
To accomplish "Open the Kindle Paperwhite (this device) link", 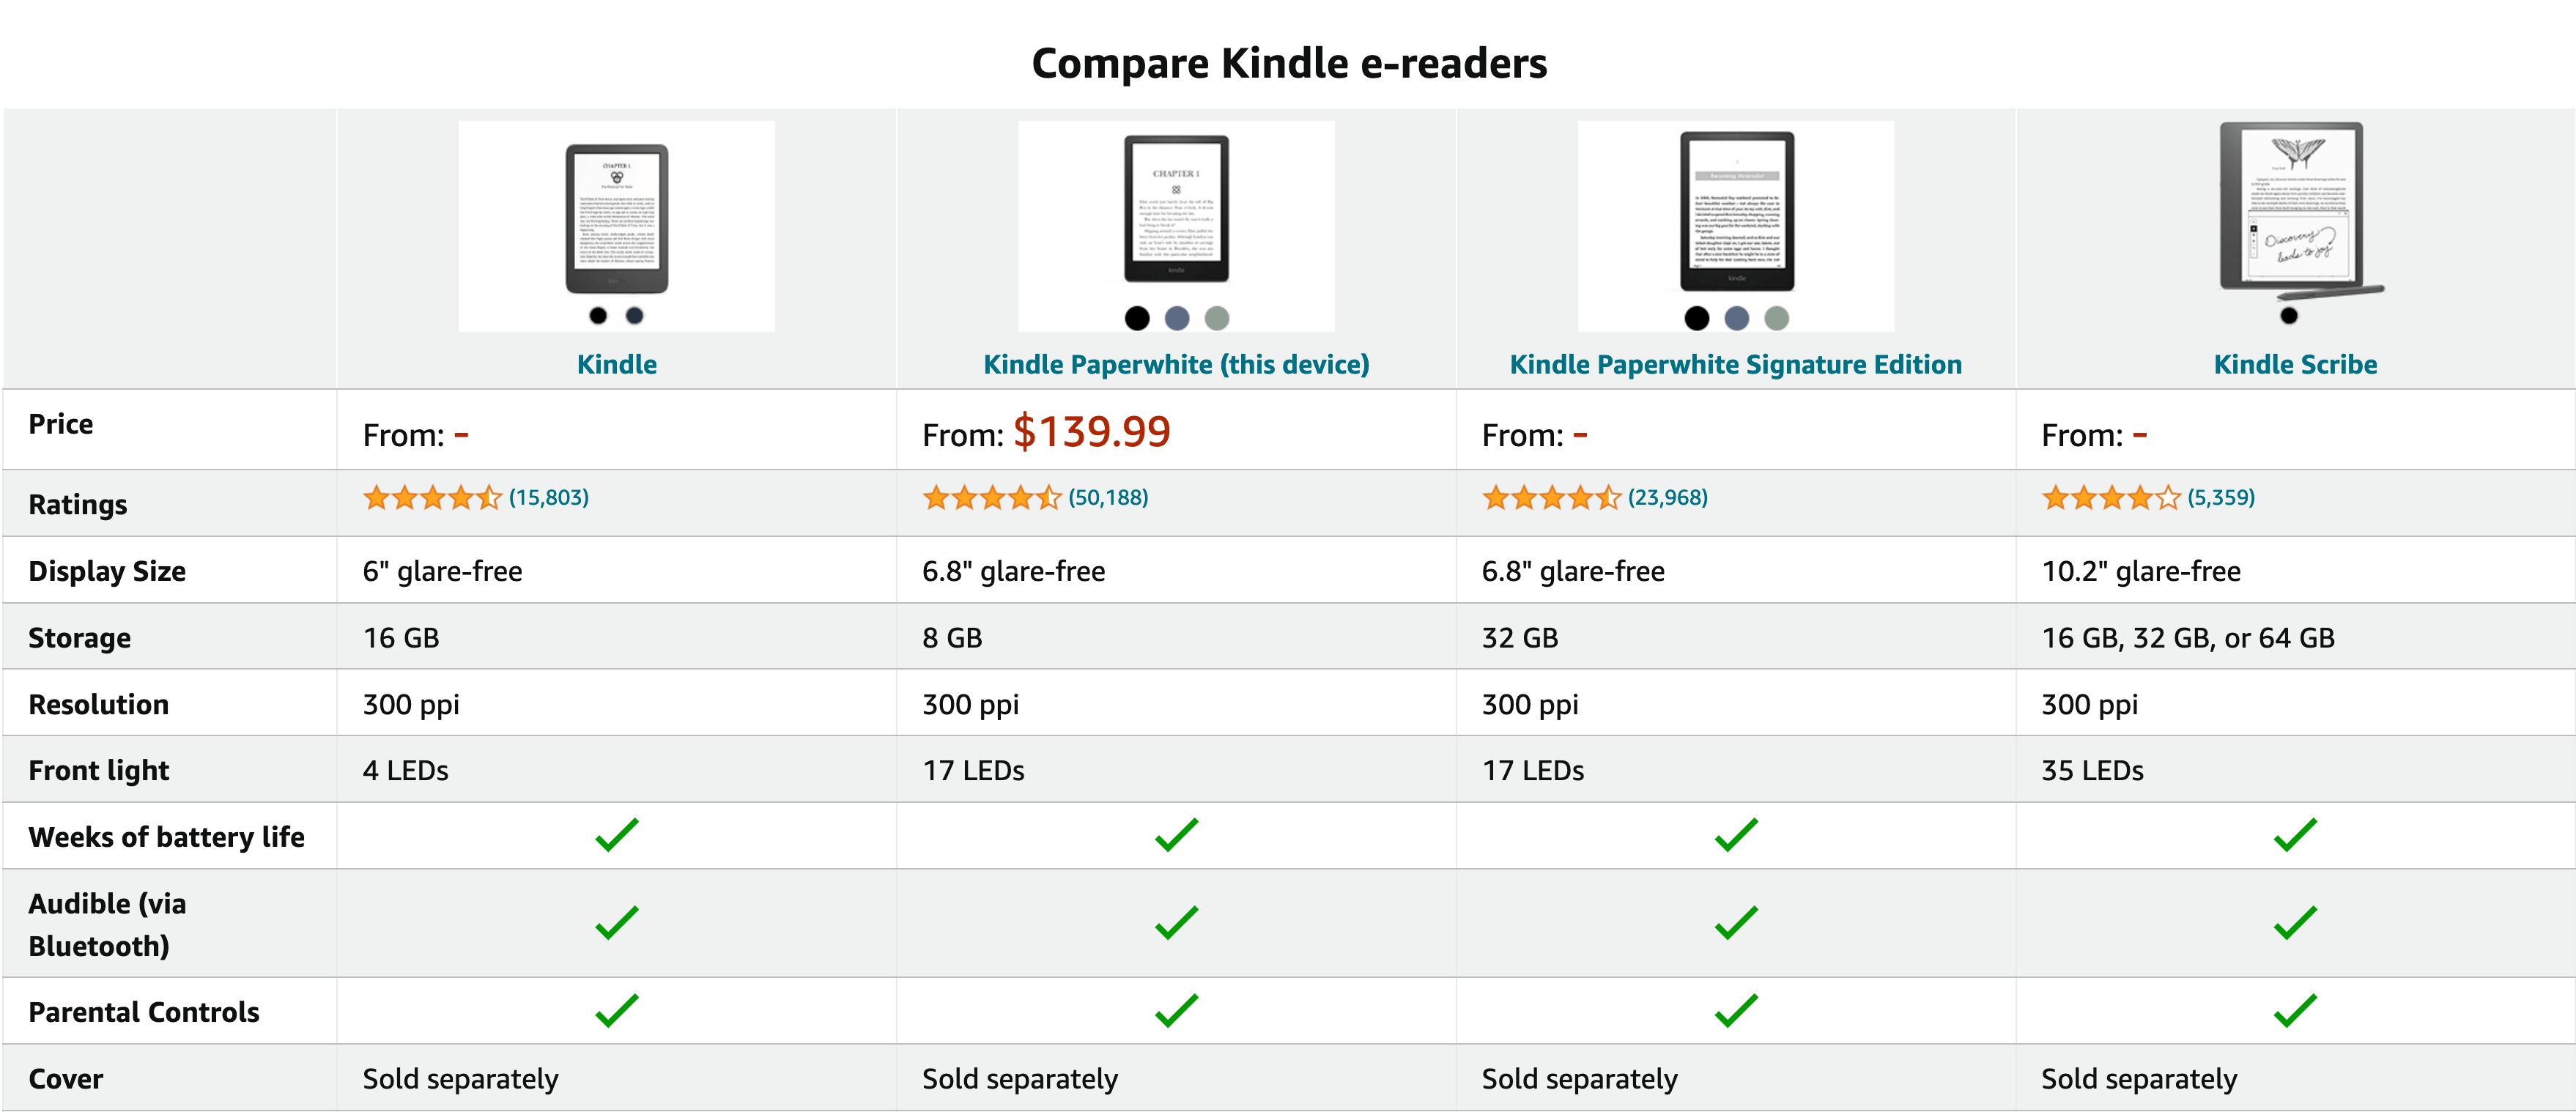I will pyautogui.click(x=1176, y=364).
